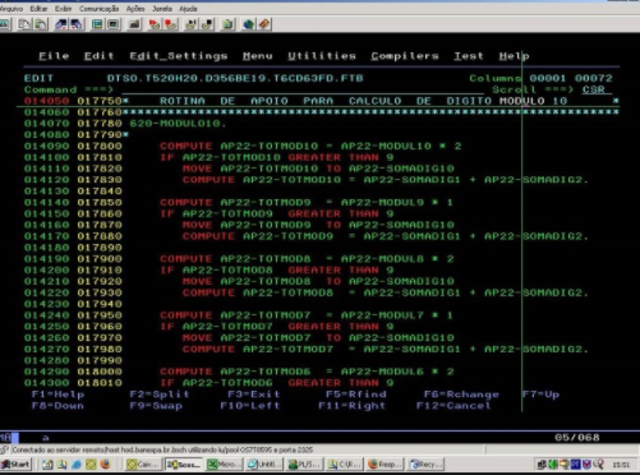Switch to the Resp... Firefox taskbar button
Screen dimensions: 640x475
[x=384, y=464]
